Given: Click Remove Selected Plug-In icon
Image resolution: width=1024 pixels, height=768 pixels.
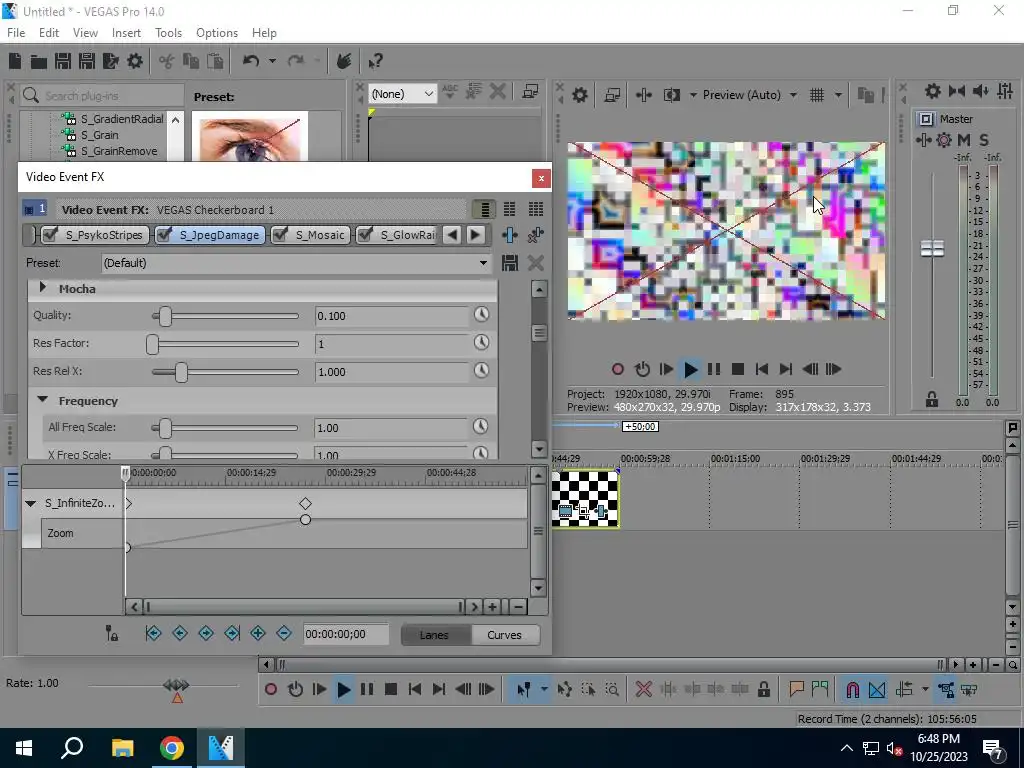Looking at the screenshot, I should [x=536, y=235].
